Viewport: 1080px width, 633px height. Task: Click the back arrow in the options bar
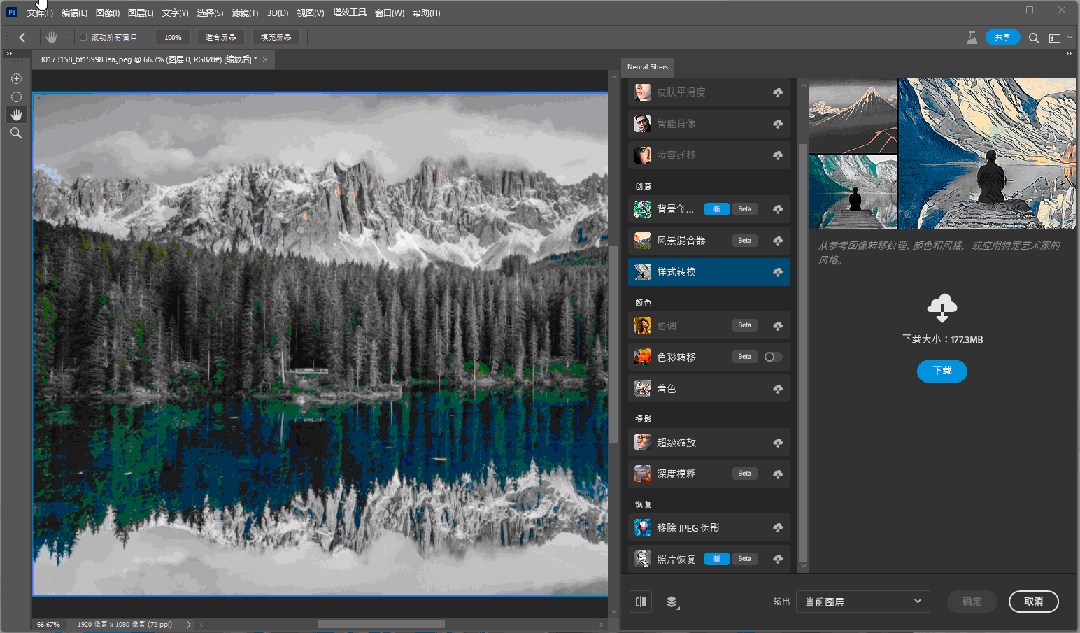[22, 38]
